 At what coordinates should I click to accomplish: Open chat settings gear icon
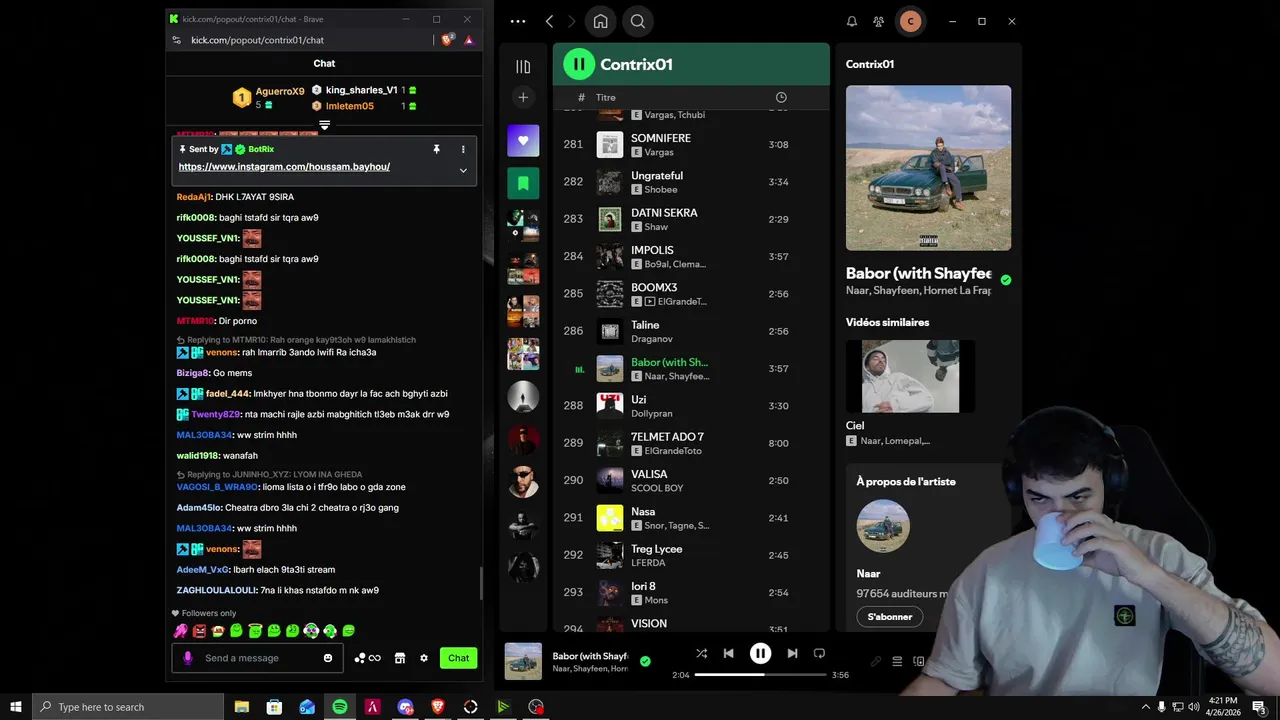point(424,658)
